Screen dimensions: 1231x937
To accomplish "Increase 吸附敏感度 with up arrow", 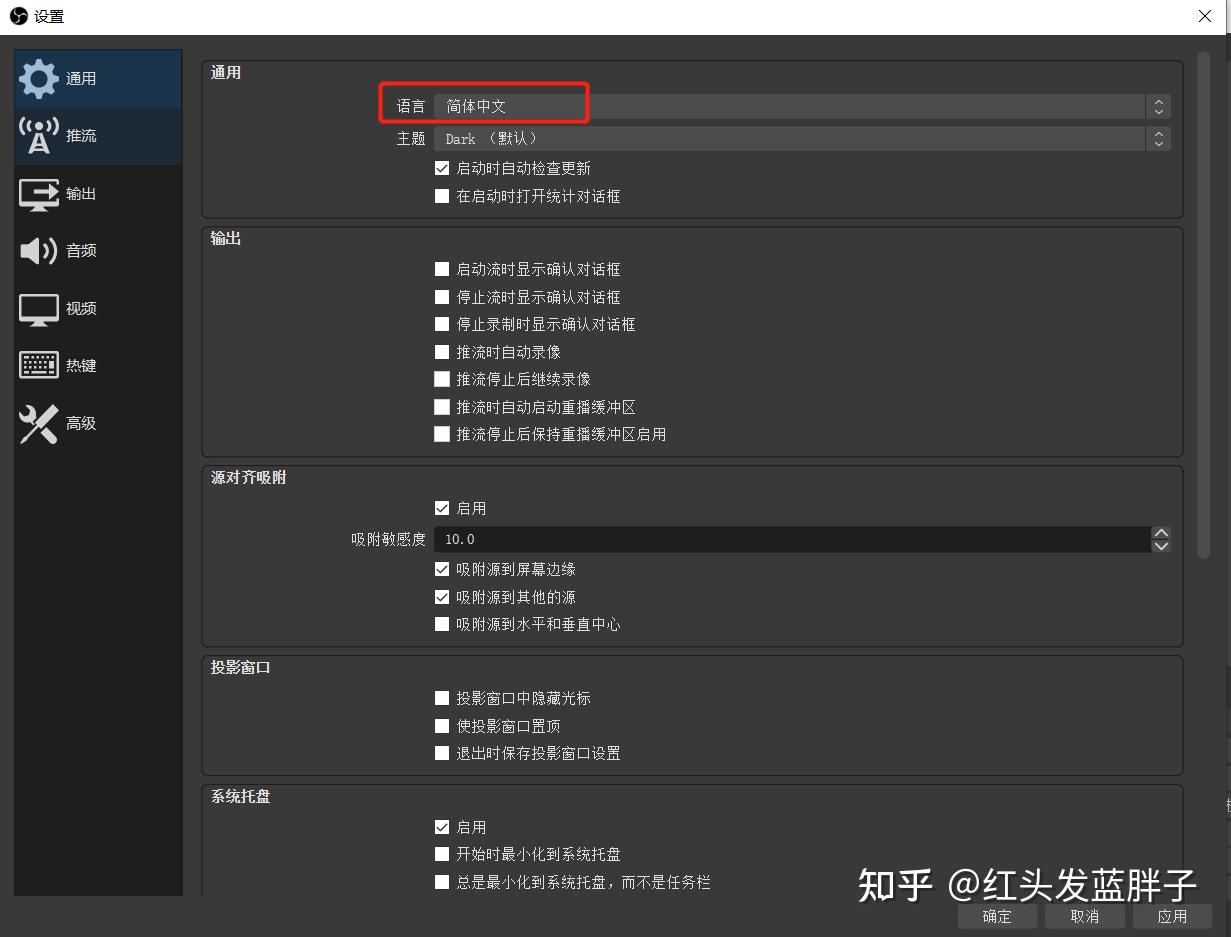I will click(x=1160, y=533).
